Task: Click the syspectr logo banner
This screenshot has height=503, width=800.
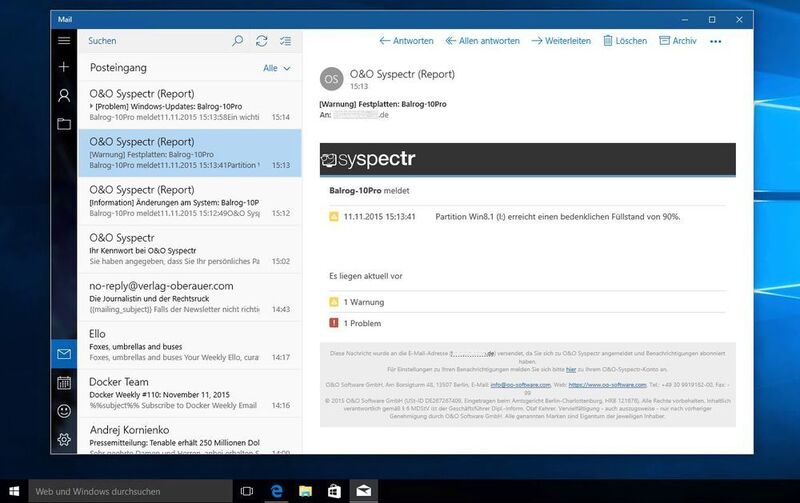Action: [x=528, y=159]
